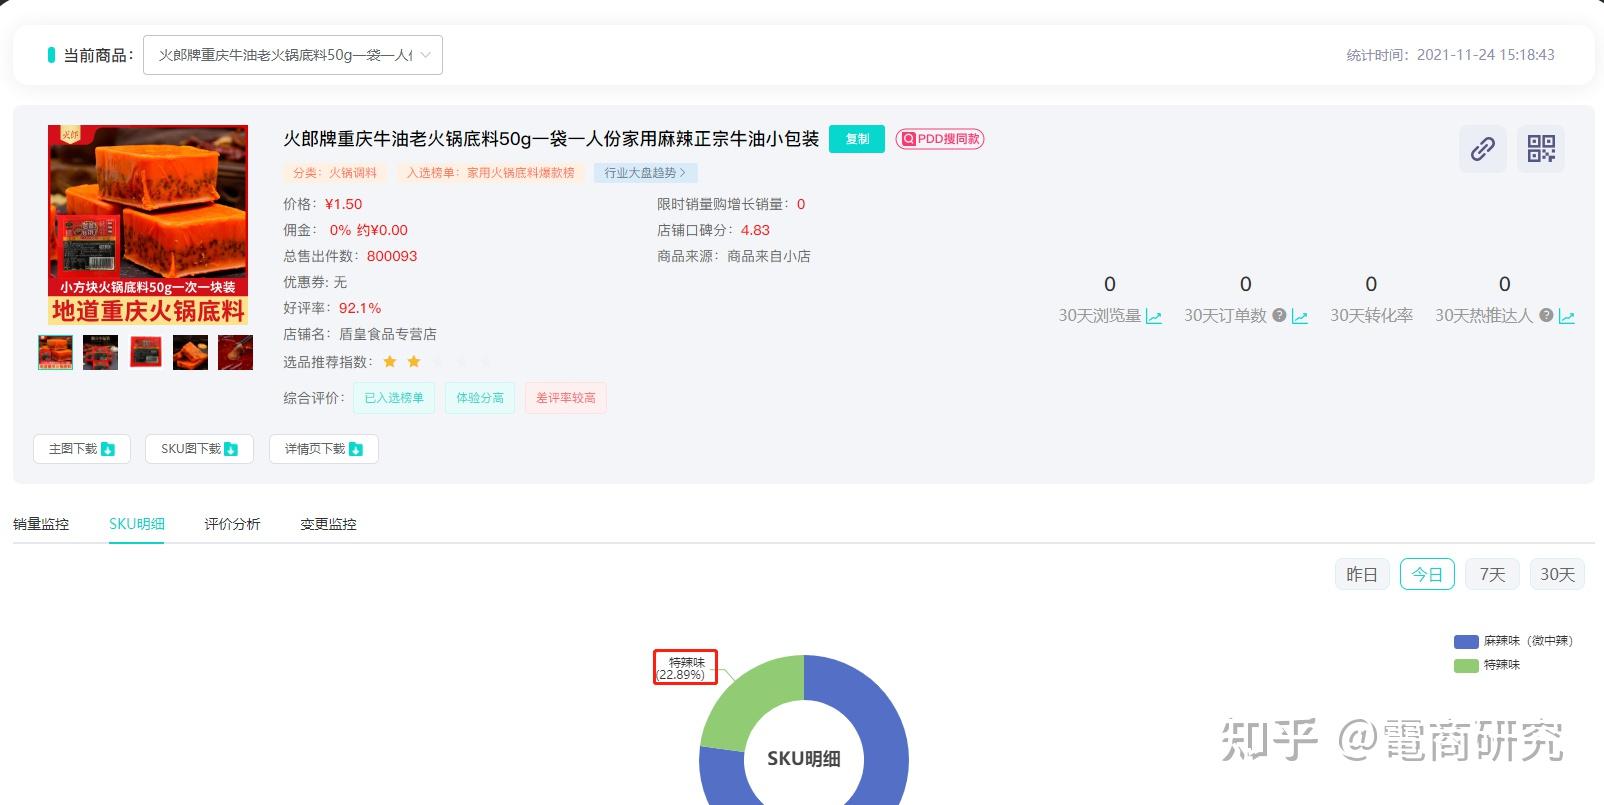Click the 已入选榜单 evaluation tag
The width and height of the screenshot is (1604, 805).
[394, 398]
